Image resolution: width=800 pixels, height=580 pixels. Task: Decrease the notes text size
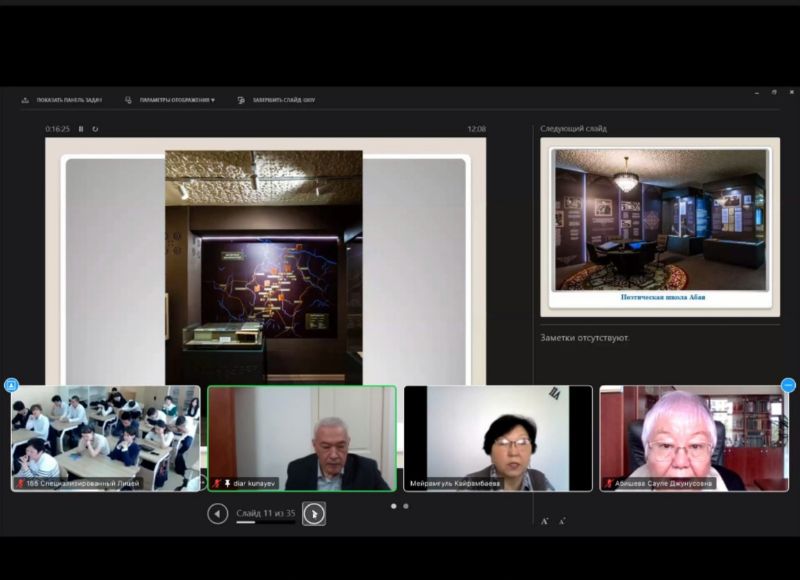tap(562, 521)
